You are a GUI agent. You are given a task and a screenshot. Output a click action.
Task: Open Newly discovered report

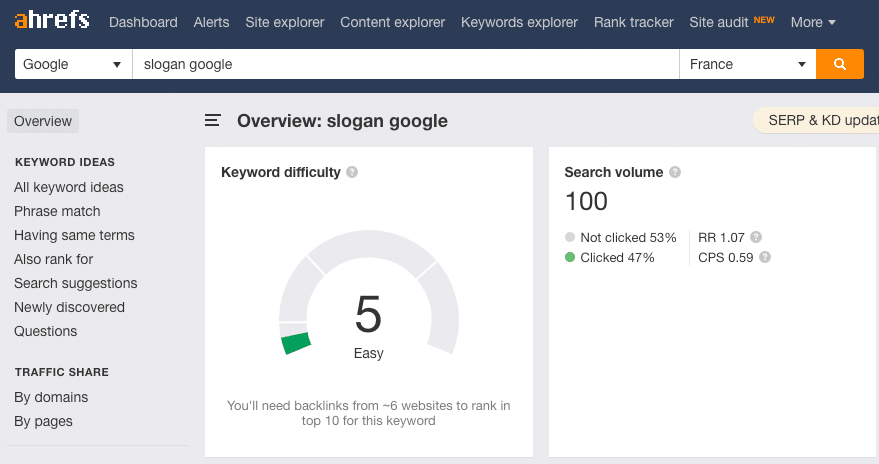[x=69, y=308]
